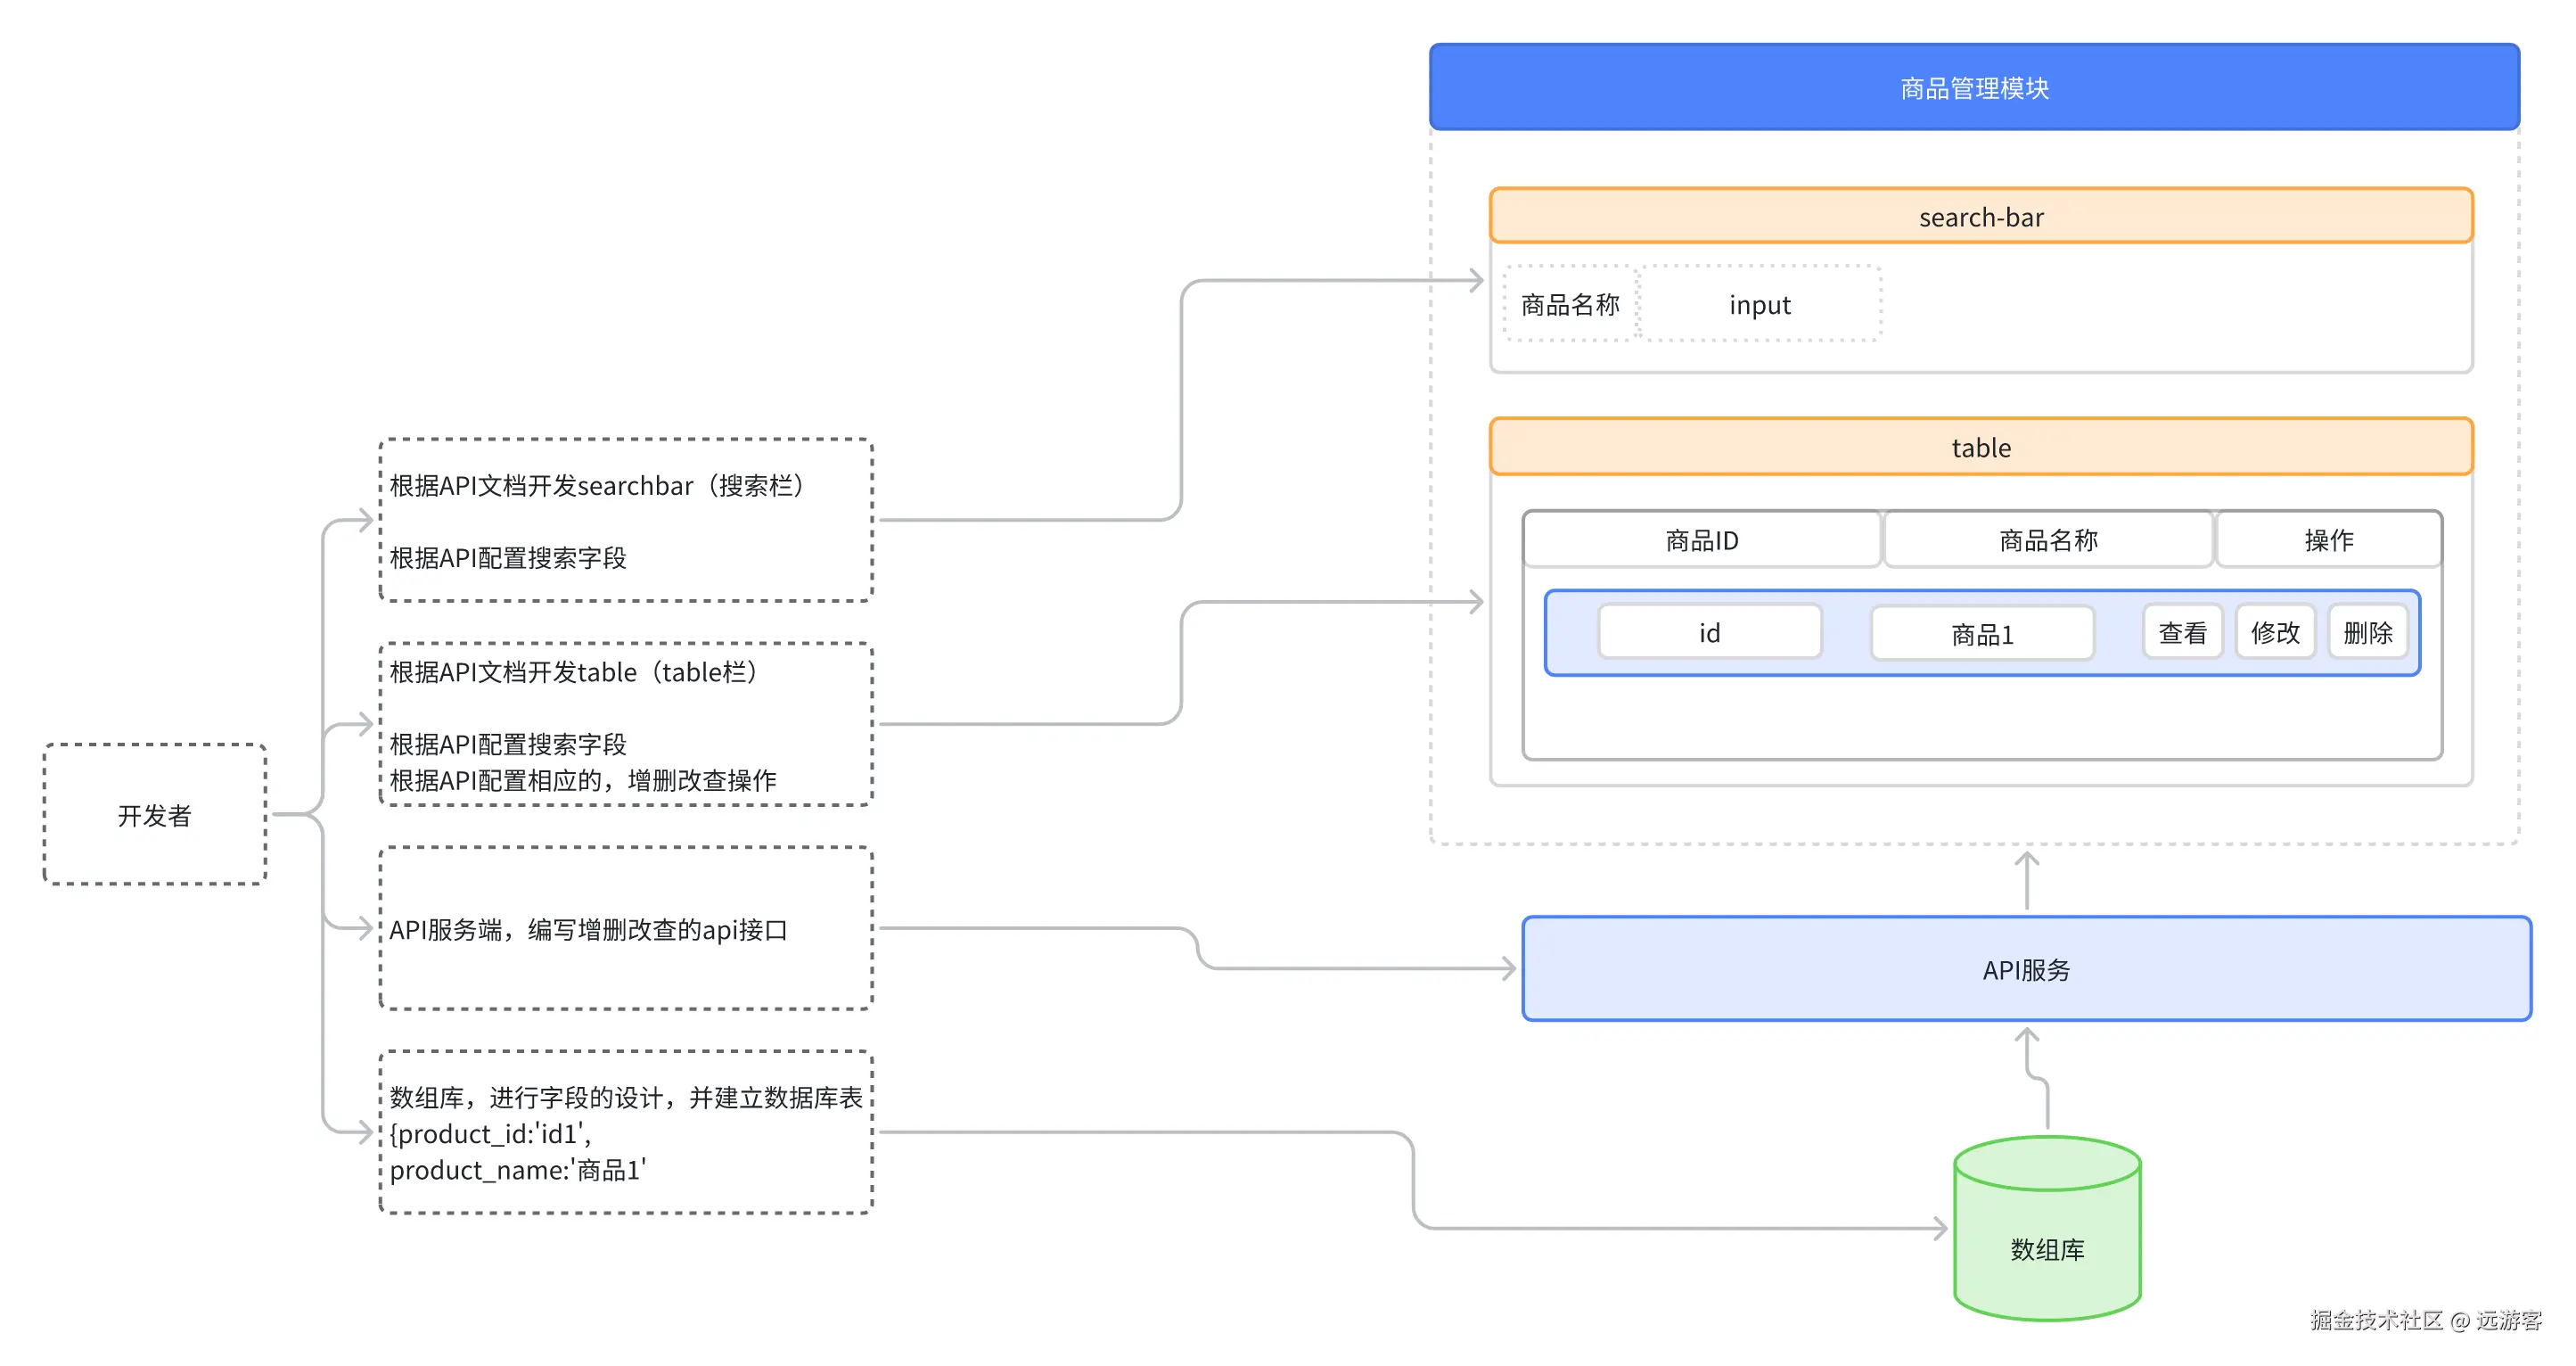The width and height of the screenshot is (2576, 1366).
Task: Click the 修改 button in table row
Action: (x=2274, y=632)
